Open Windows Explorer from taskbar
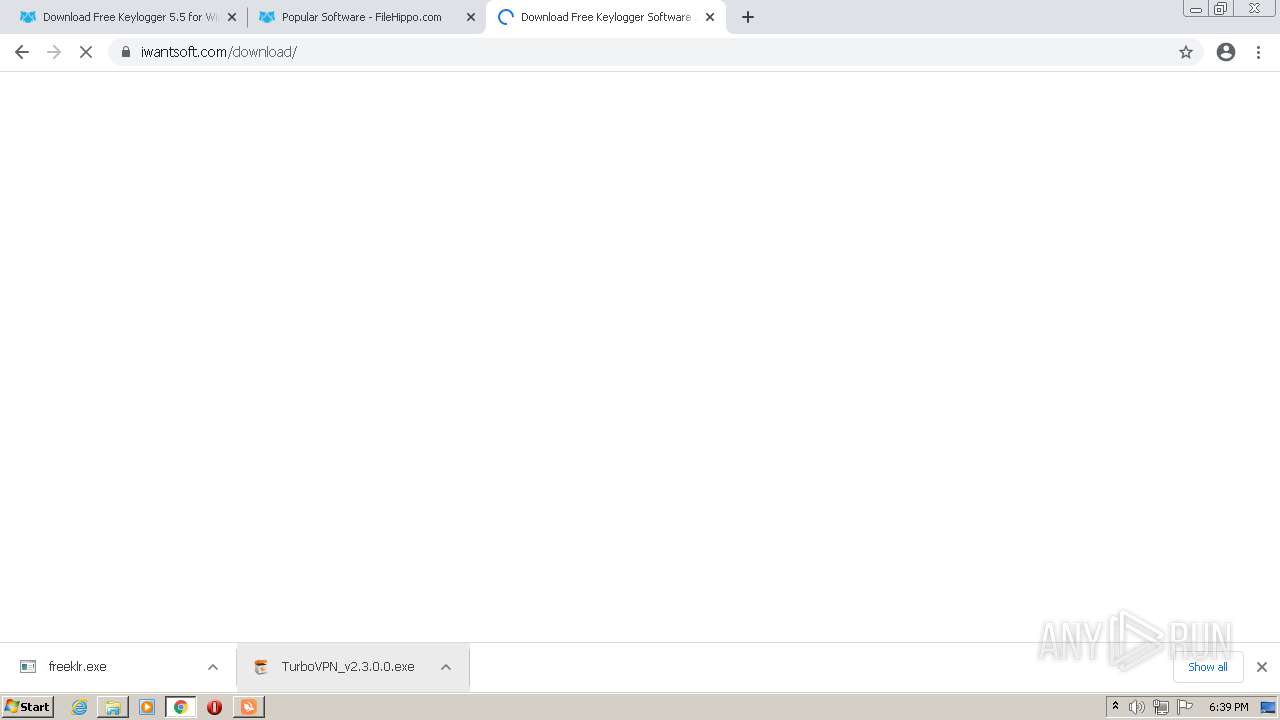Viewport: 1280px width, 720px height. 113,707
